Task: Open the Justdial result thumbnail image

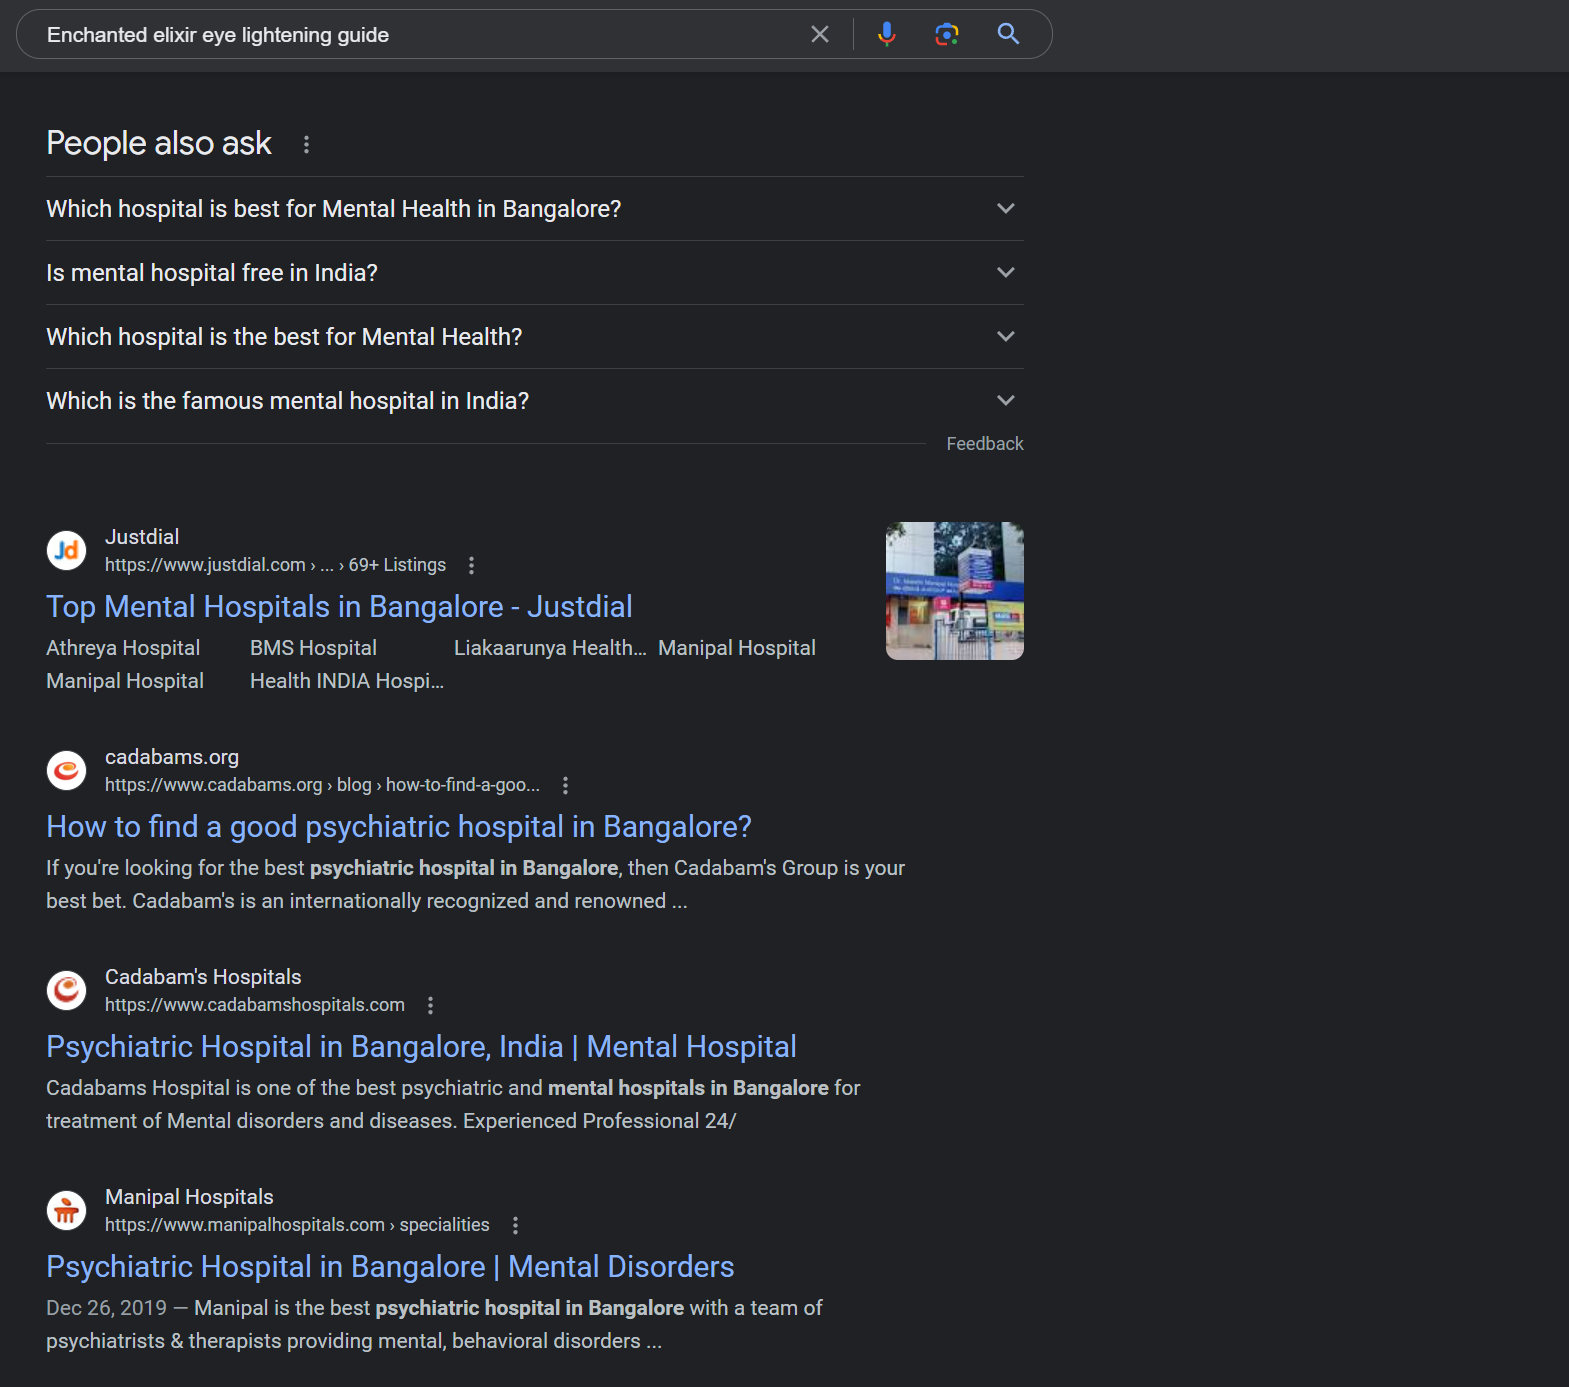Action: click(955, 591)
